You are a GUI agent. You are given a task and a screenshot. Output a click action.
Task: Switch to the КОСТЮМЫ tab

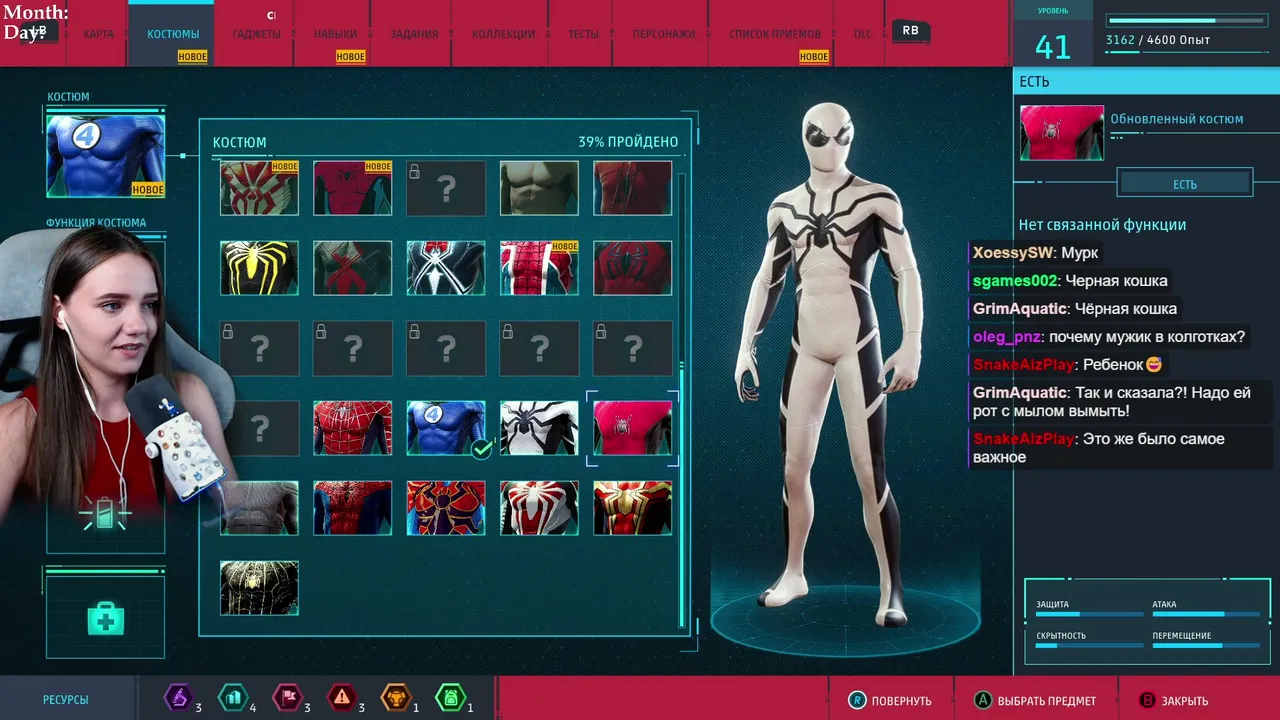pyautogui.click(x=173, y=34)
